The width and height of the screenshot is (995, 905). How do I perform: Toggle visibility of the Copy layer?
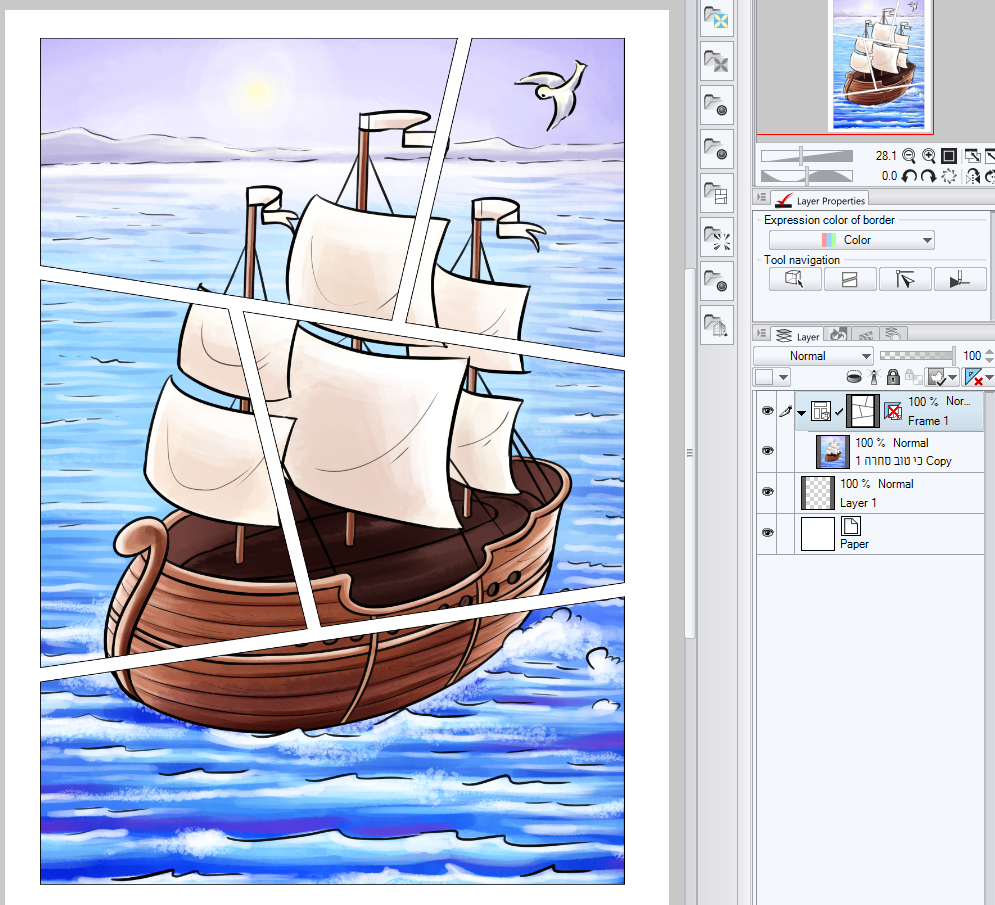[768, 451]
